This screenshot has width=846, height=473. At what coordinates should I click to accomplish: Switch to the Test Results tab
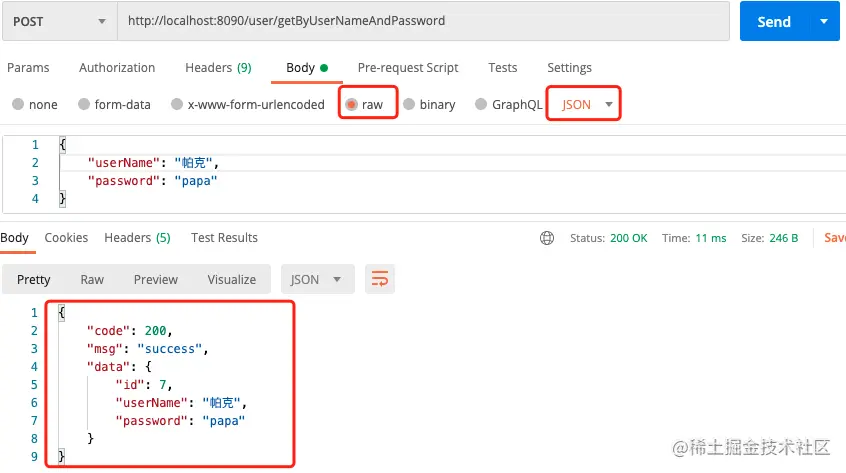[224, 238]
